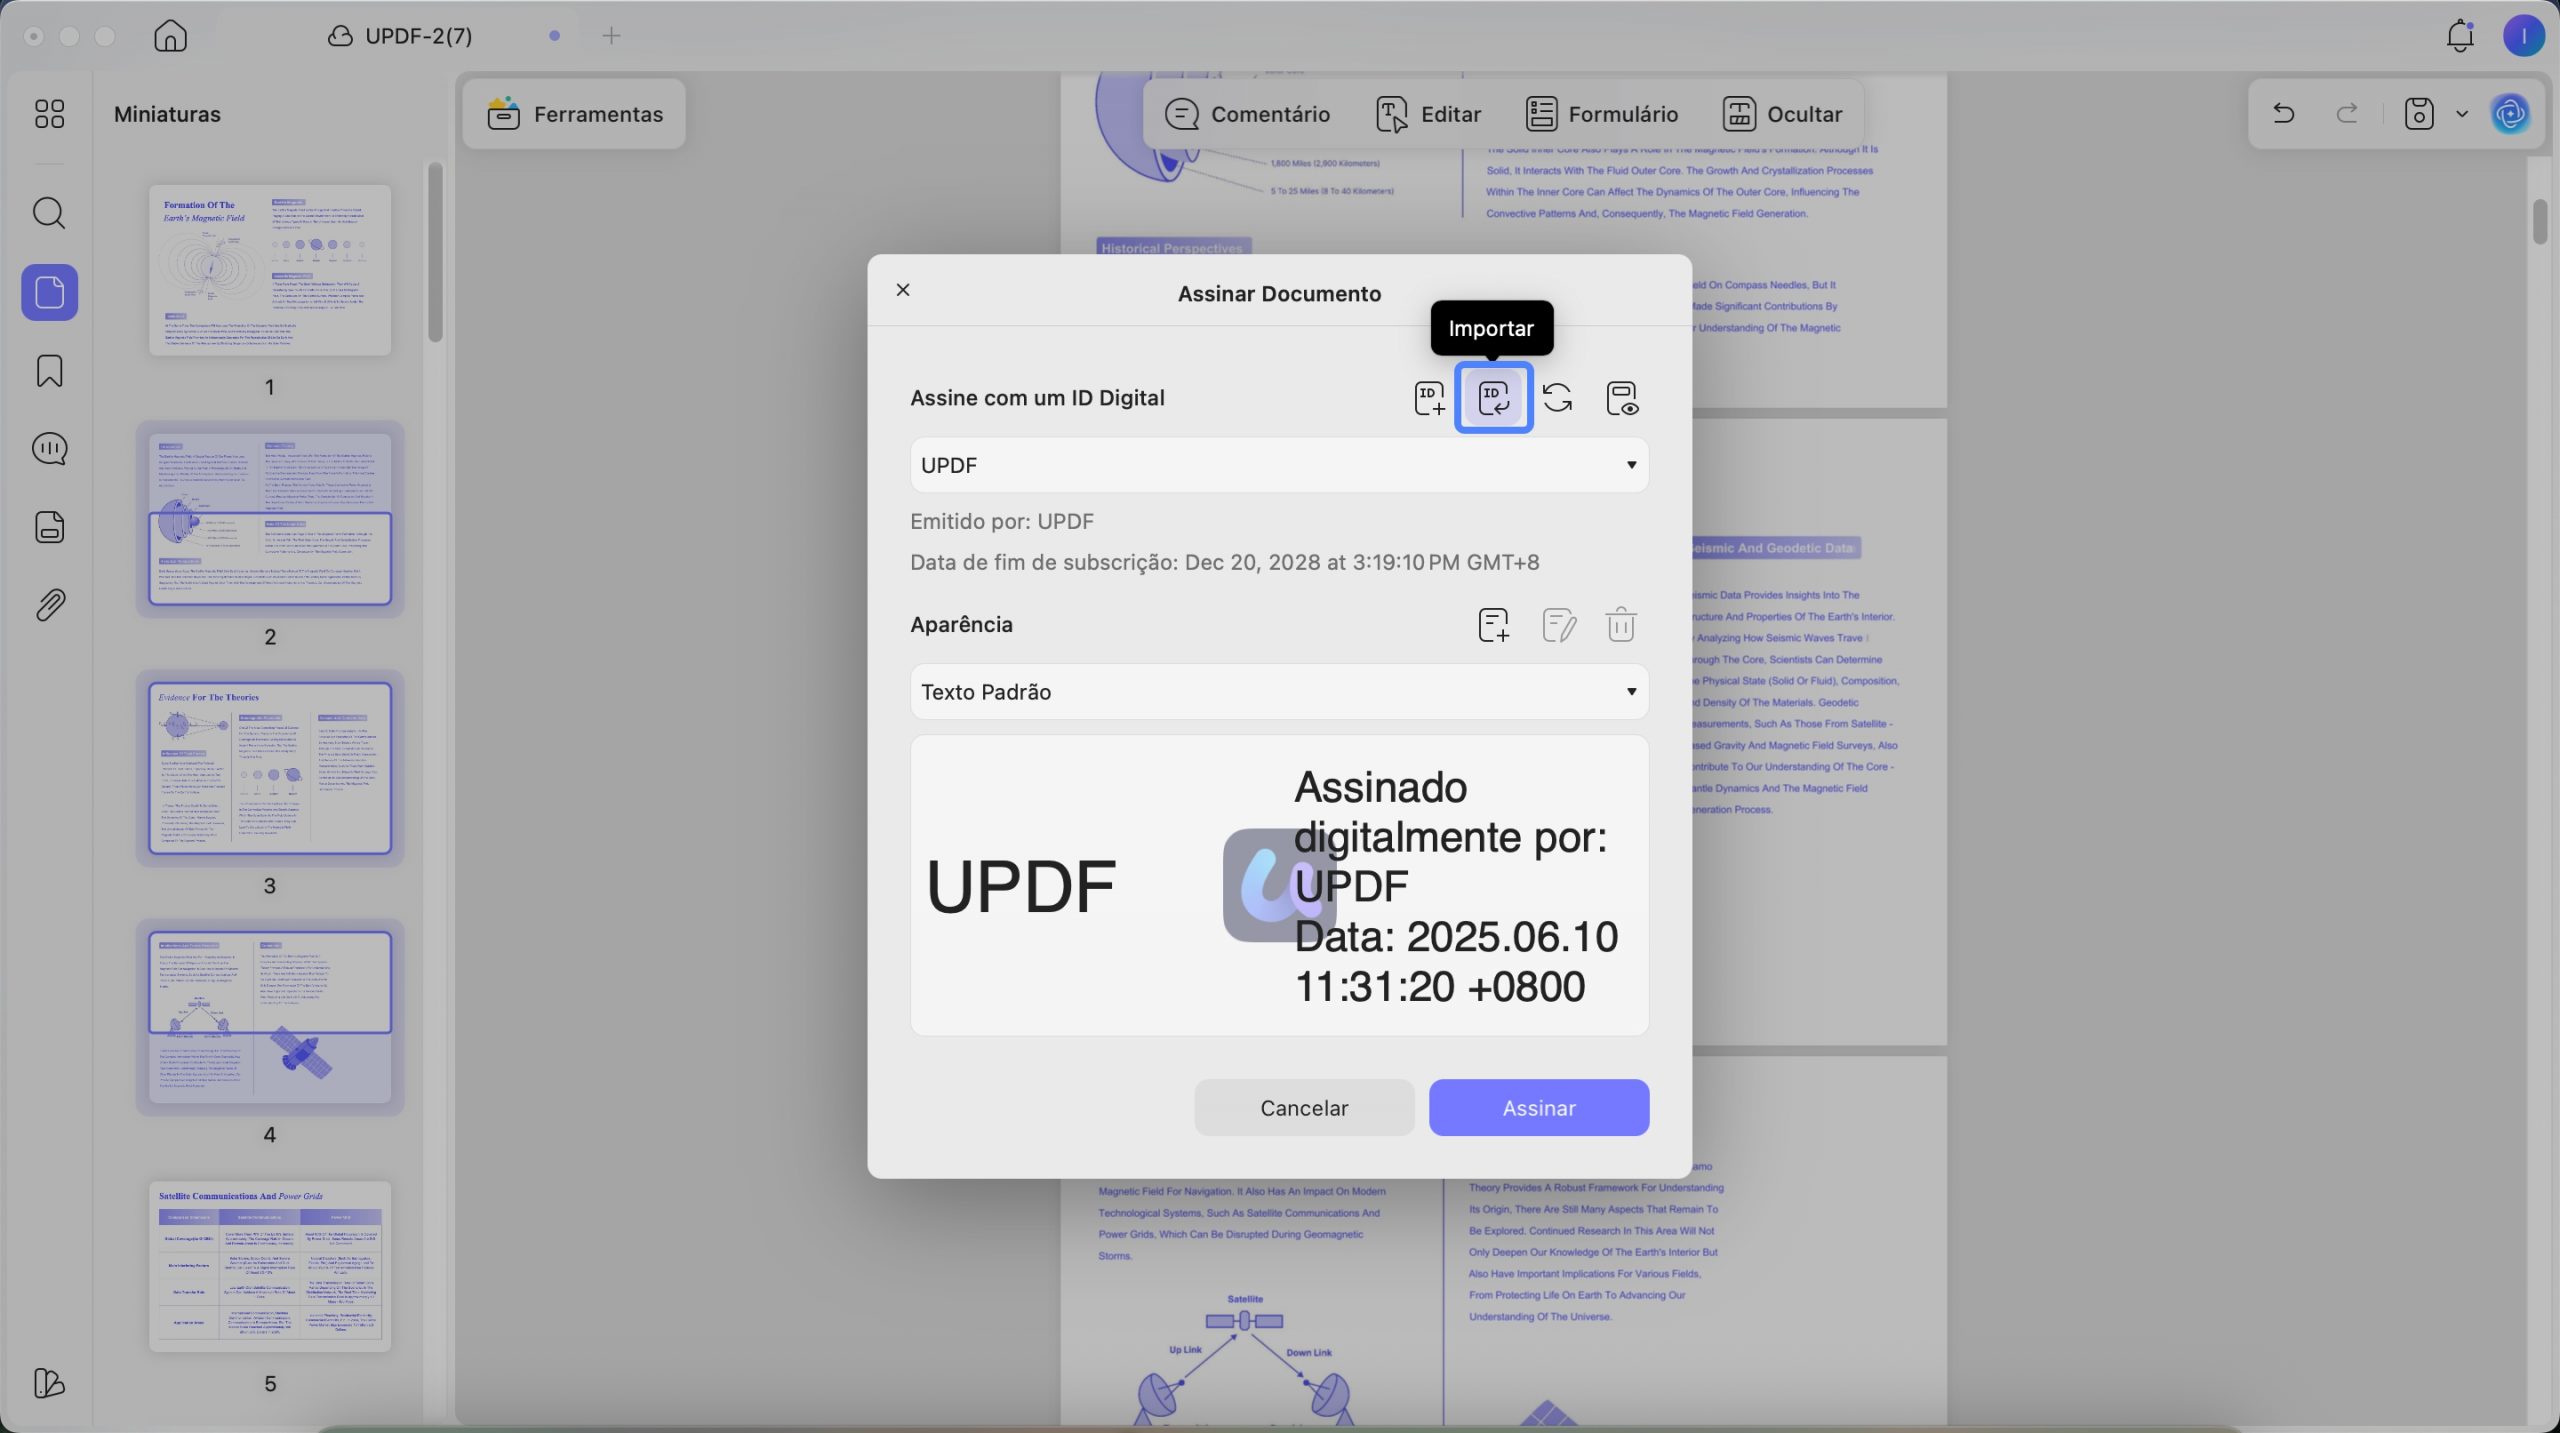Click the Assinar button

click(x=1539, y=1108)
